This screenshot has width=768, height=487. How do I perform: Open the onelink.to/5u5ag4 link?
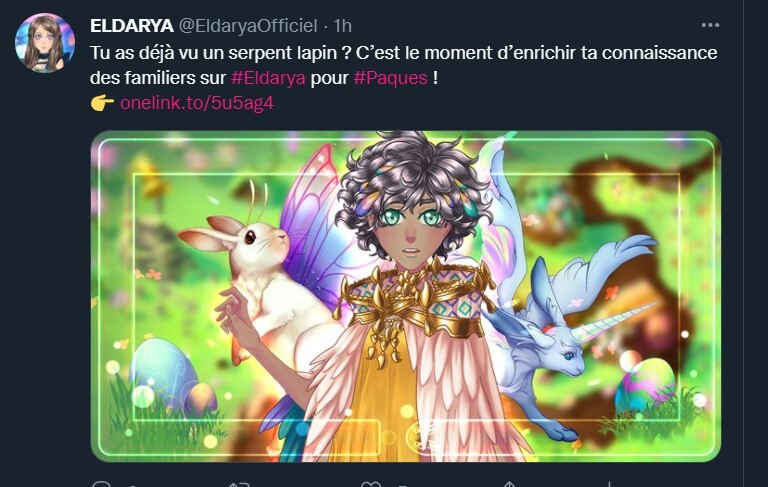coord(196,103)
